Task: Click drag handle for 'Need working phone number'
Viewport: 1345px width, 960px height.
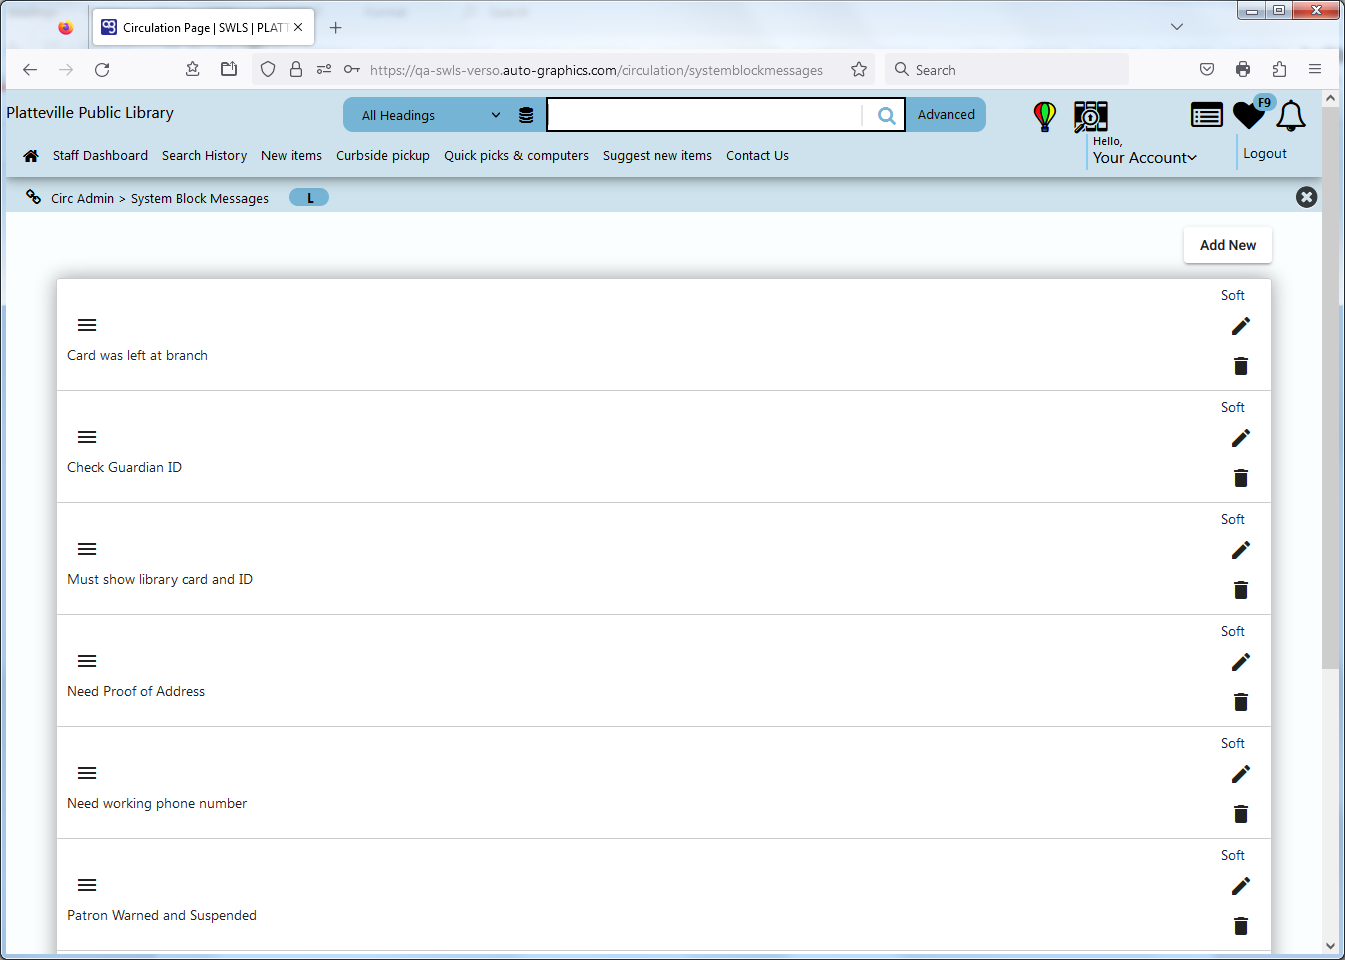Action: 87,773
